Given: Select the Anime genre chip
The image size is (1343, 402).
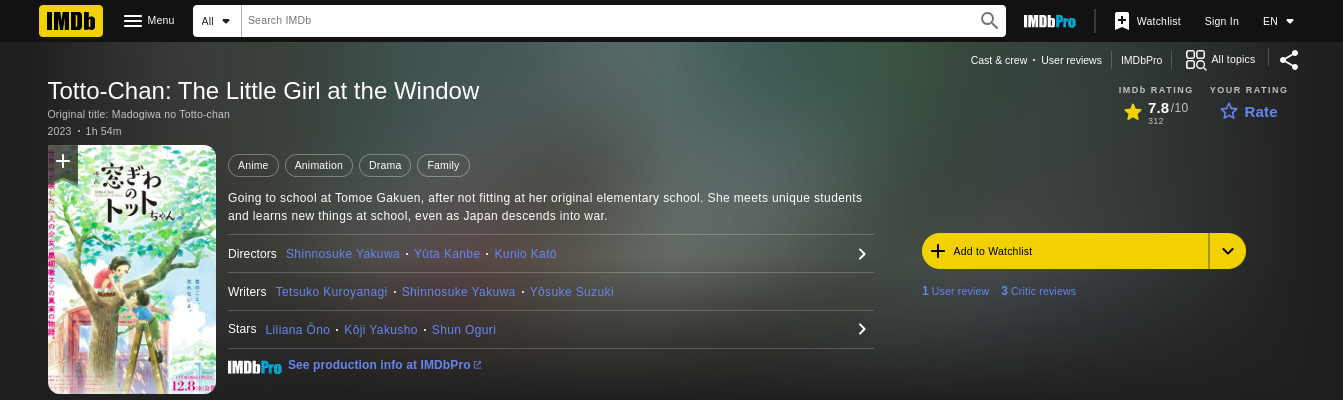Looking at the screenshot, I should pyautogui.click(x=253, y=165).
